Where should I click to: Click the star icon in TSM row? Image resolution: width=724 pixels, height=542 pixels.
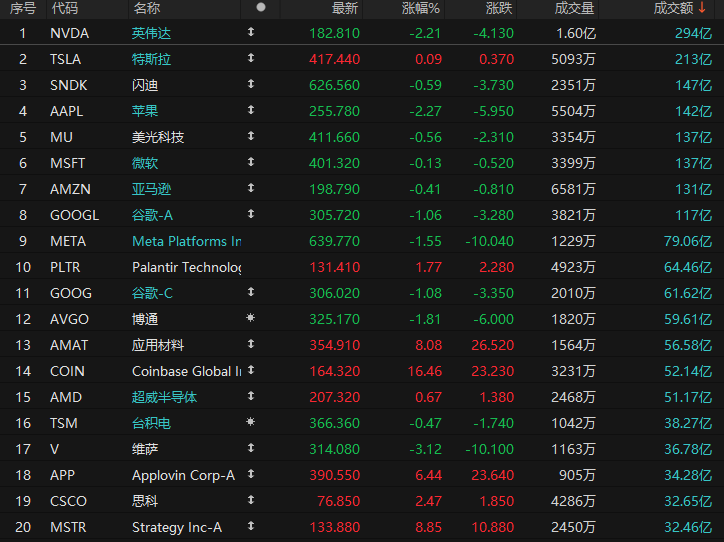(251, 422)
